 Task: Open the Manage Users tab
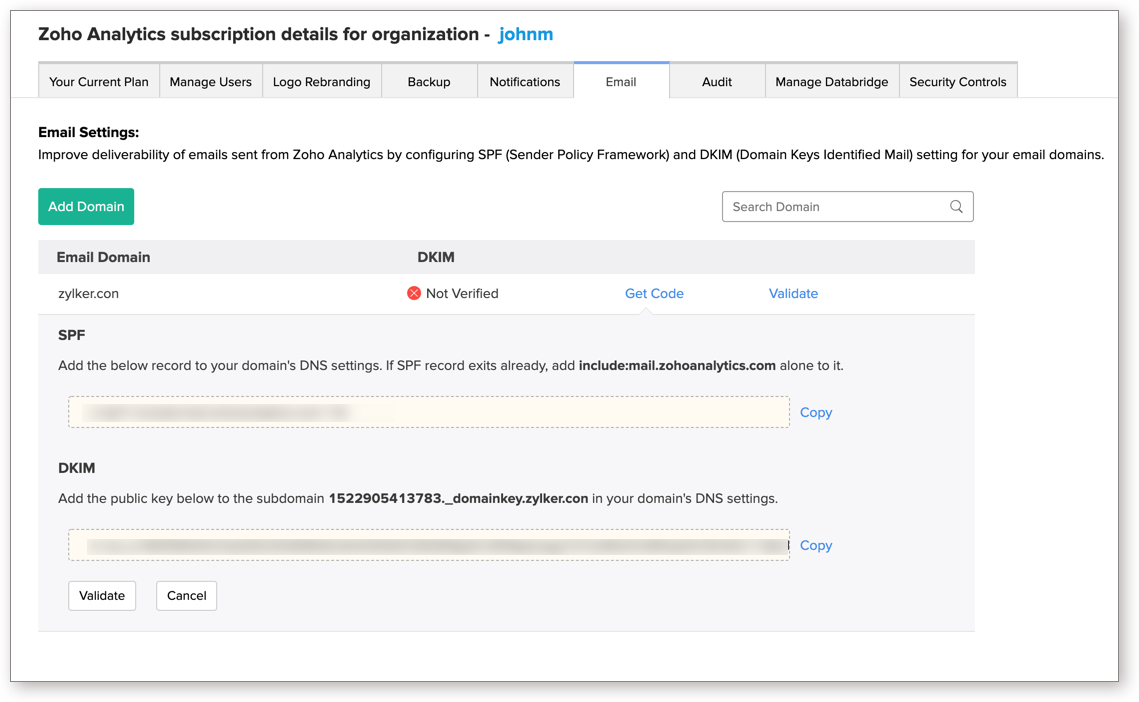[210, 81]
